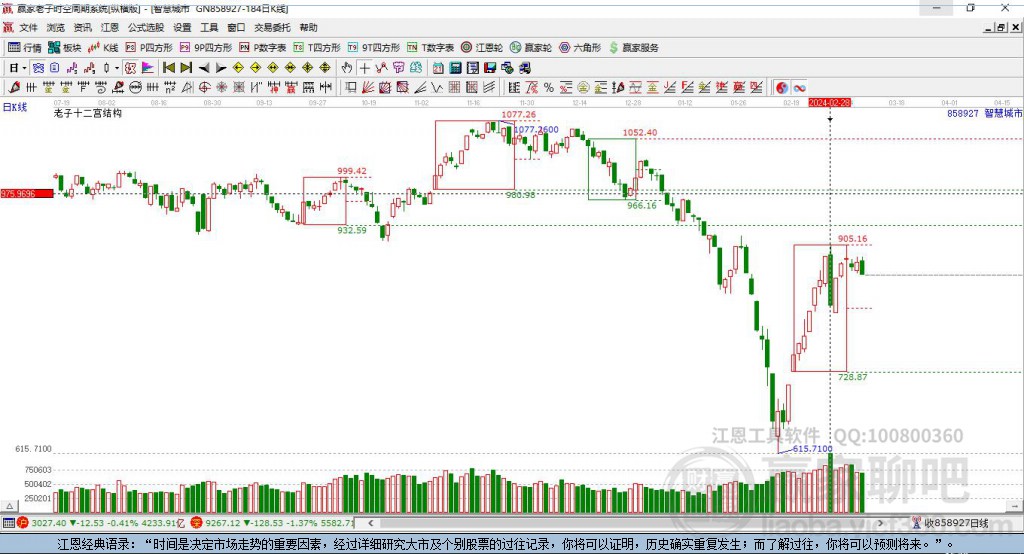Select the zigzag wave line tool

[437, 88]
